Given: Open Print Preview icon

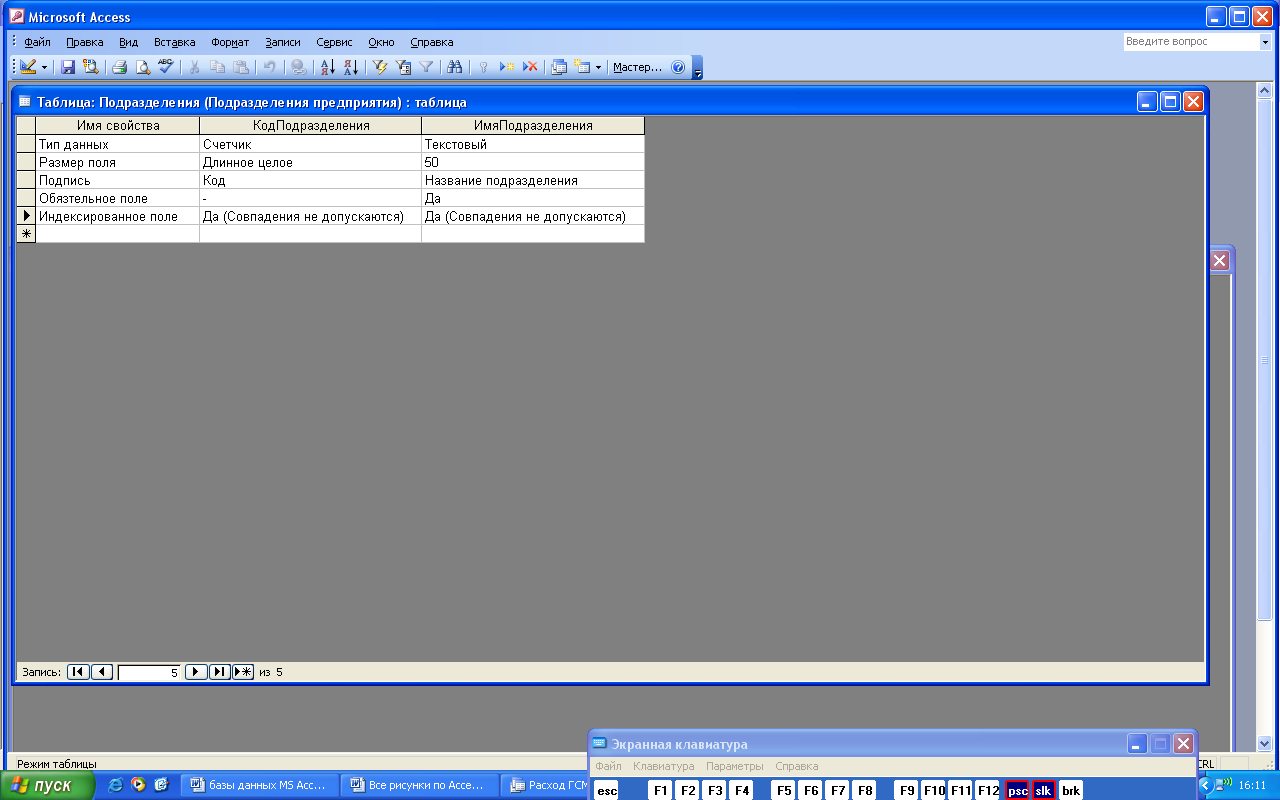Looking at the screenshot, I should [142, 68].
